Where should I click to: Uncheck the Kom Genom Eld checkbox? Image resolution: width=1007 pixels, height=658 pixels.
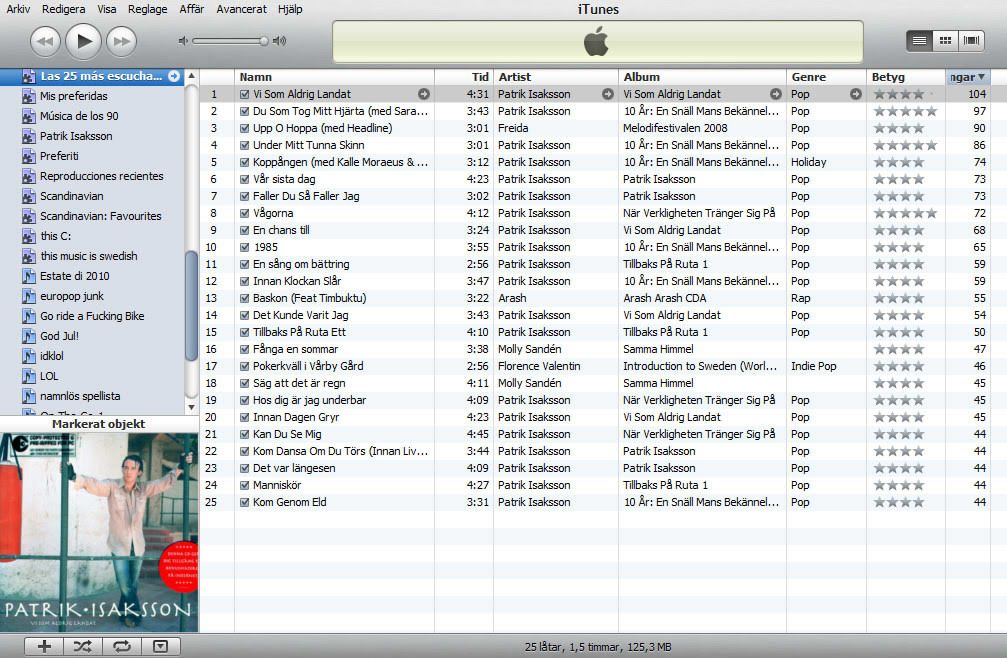[x=244, y=502]
